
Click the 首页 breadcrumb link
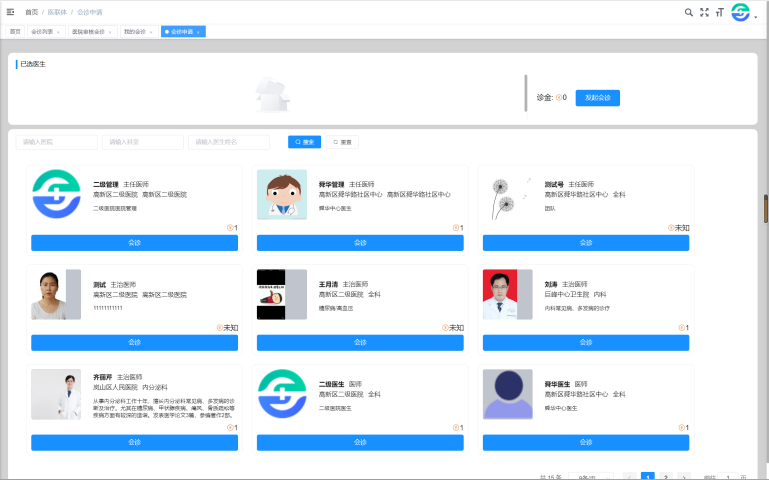tap(31, 12)
